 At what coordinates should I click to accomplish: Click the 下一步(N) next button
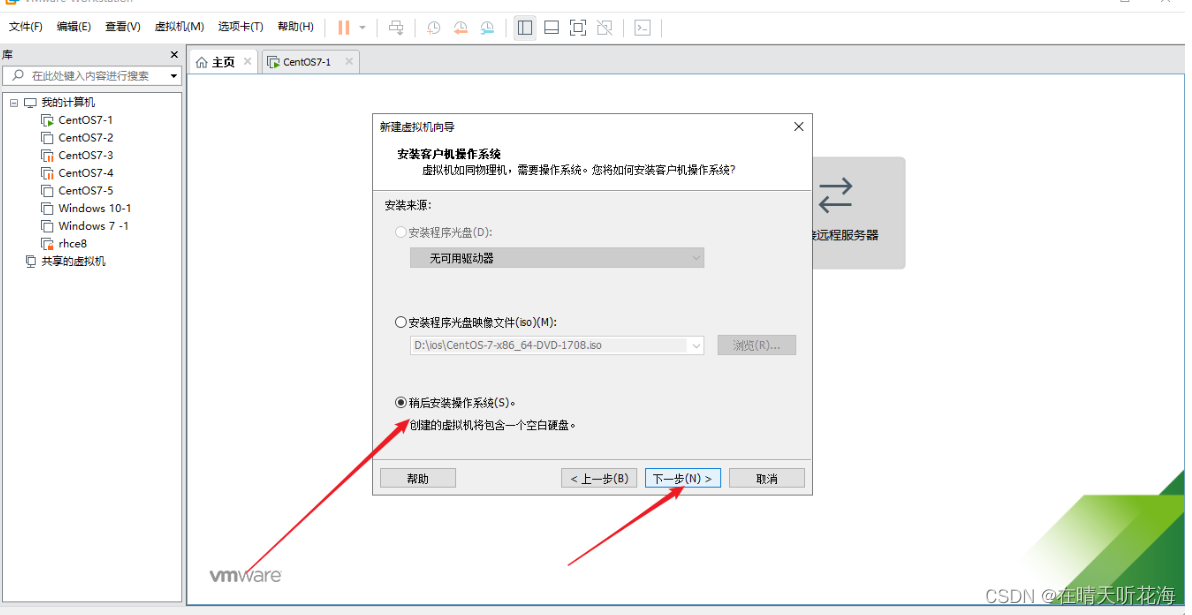[683, 478]
